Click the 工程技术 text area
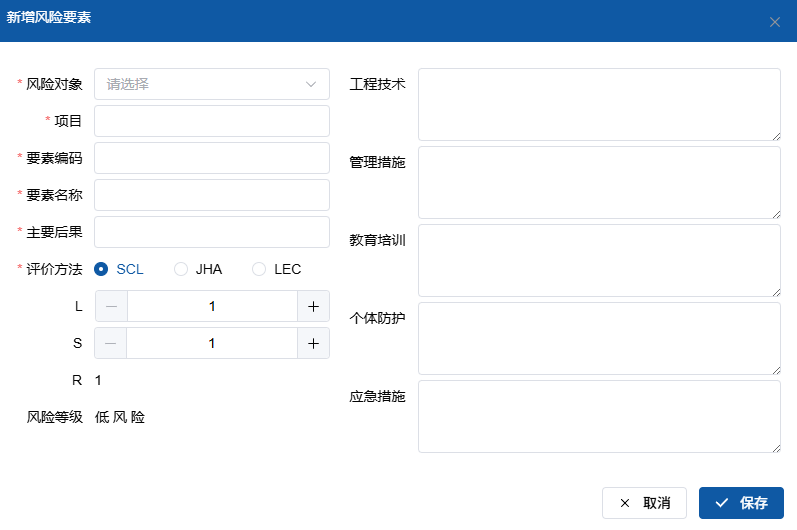 click(x=598, y=104)
